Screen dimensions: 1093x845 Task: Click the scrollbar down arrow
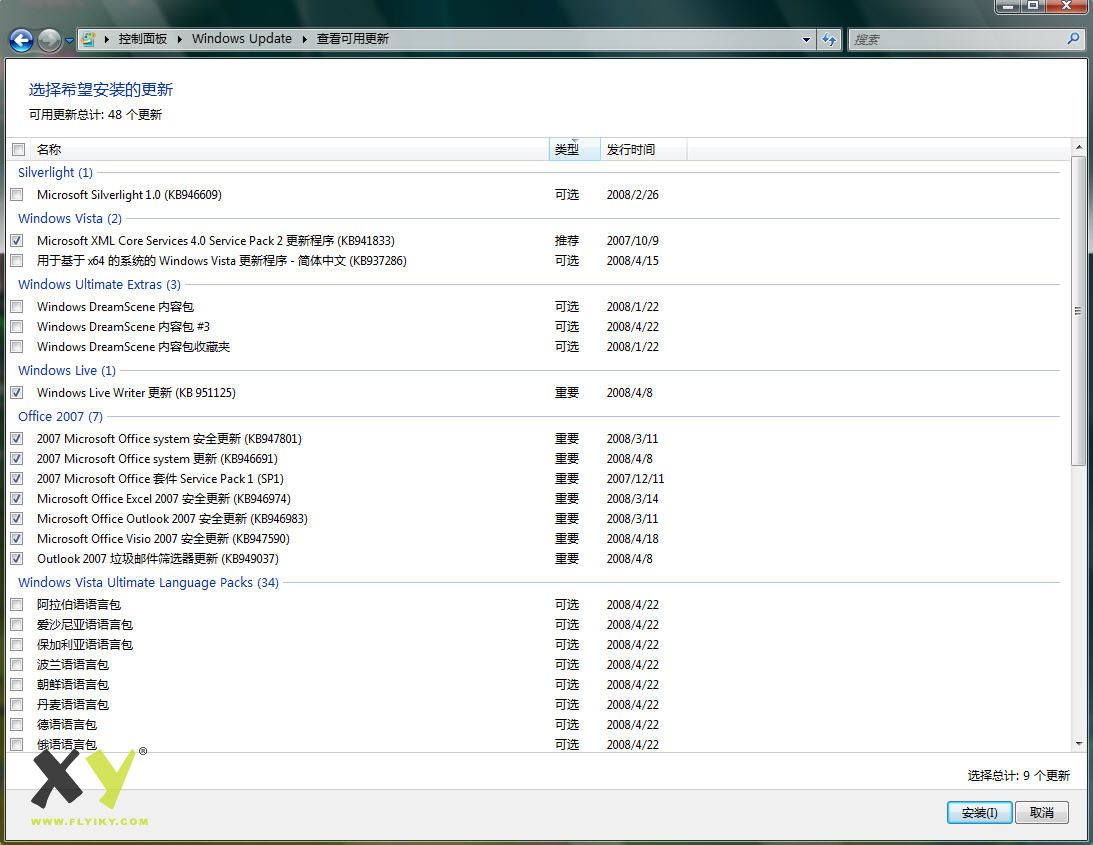pos(1078,744)
